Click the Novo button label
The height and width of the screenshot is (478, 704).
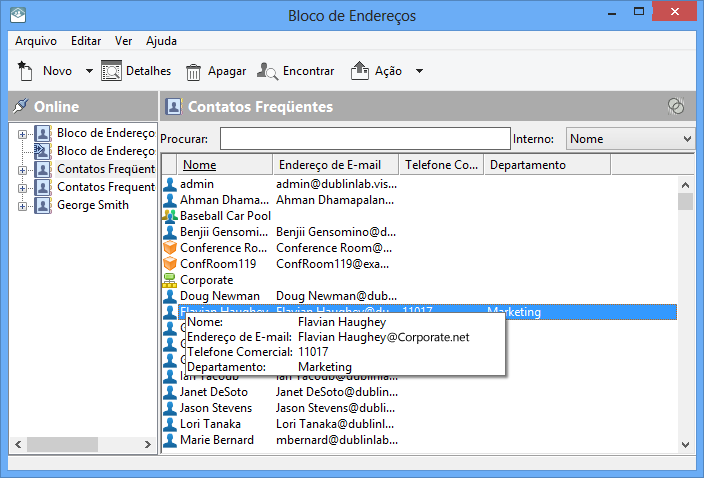point(57,71)
